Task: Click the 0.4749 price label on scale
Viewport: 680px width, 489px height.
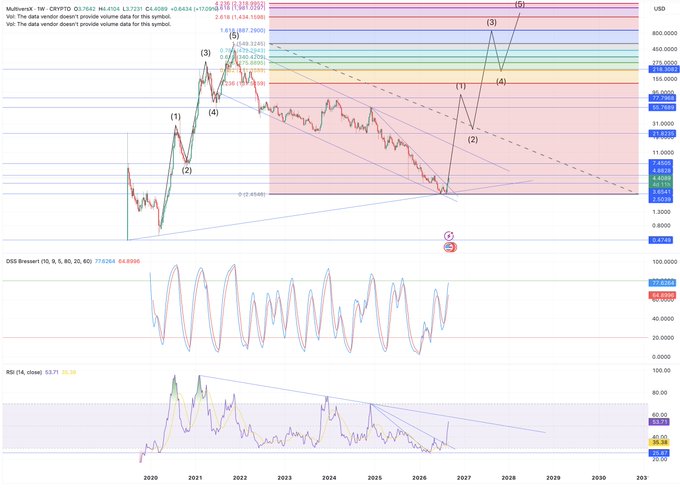Action: tap(661, 240)
